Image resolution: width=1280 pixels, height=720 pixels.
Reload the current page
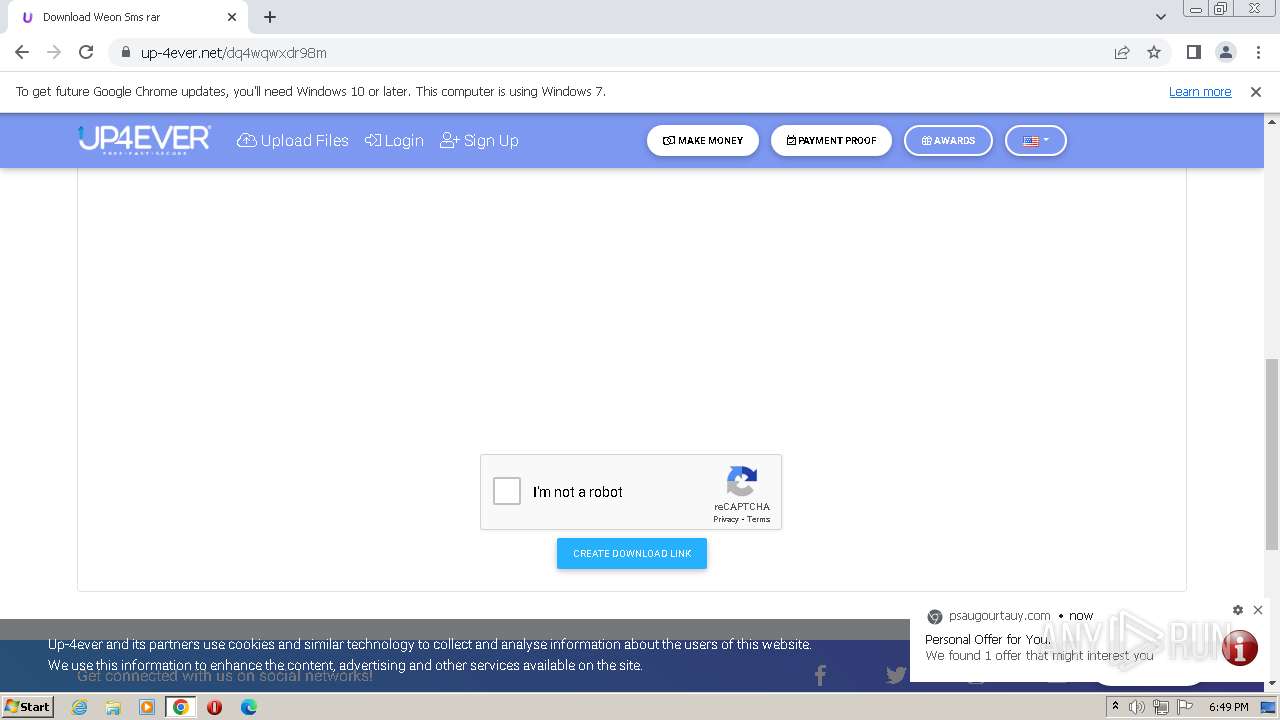coord(86,52)
